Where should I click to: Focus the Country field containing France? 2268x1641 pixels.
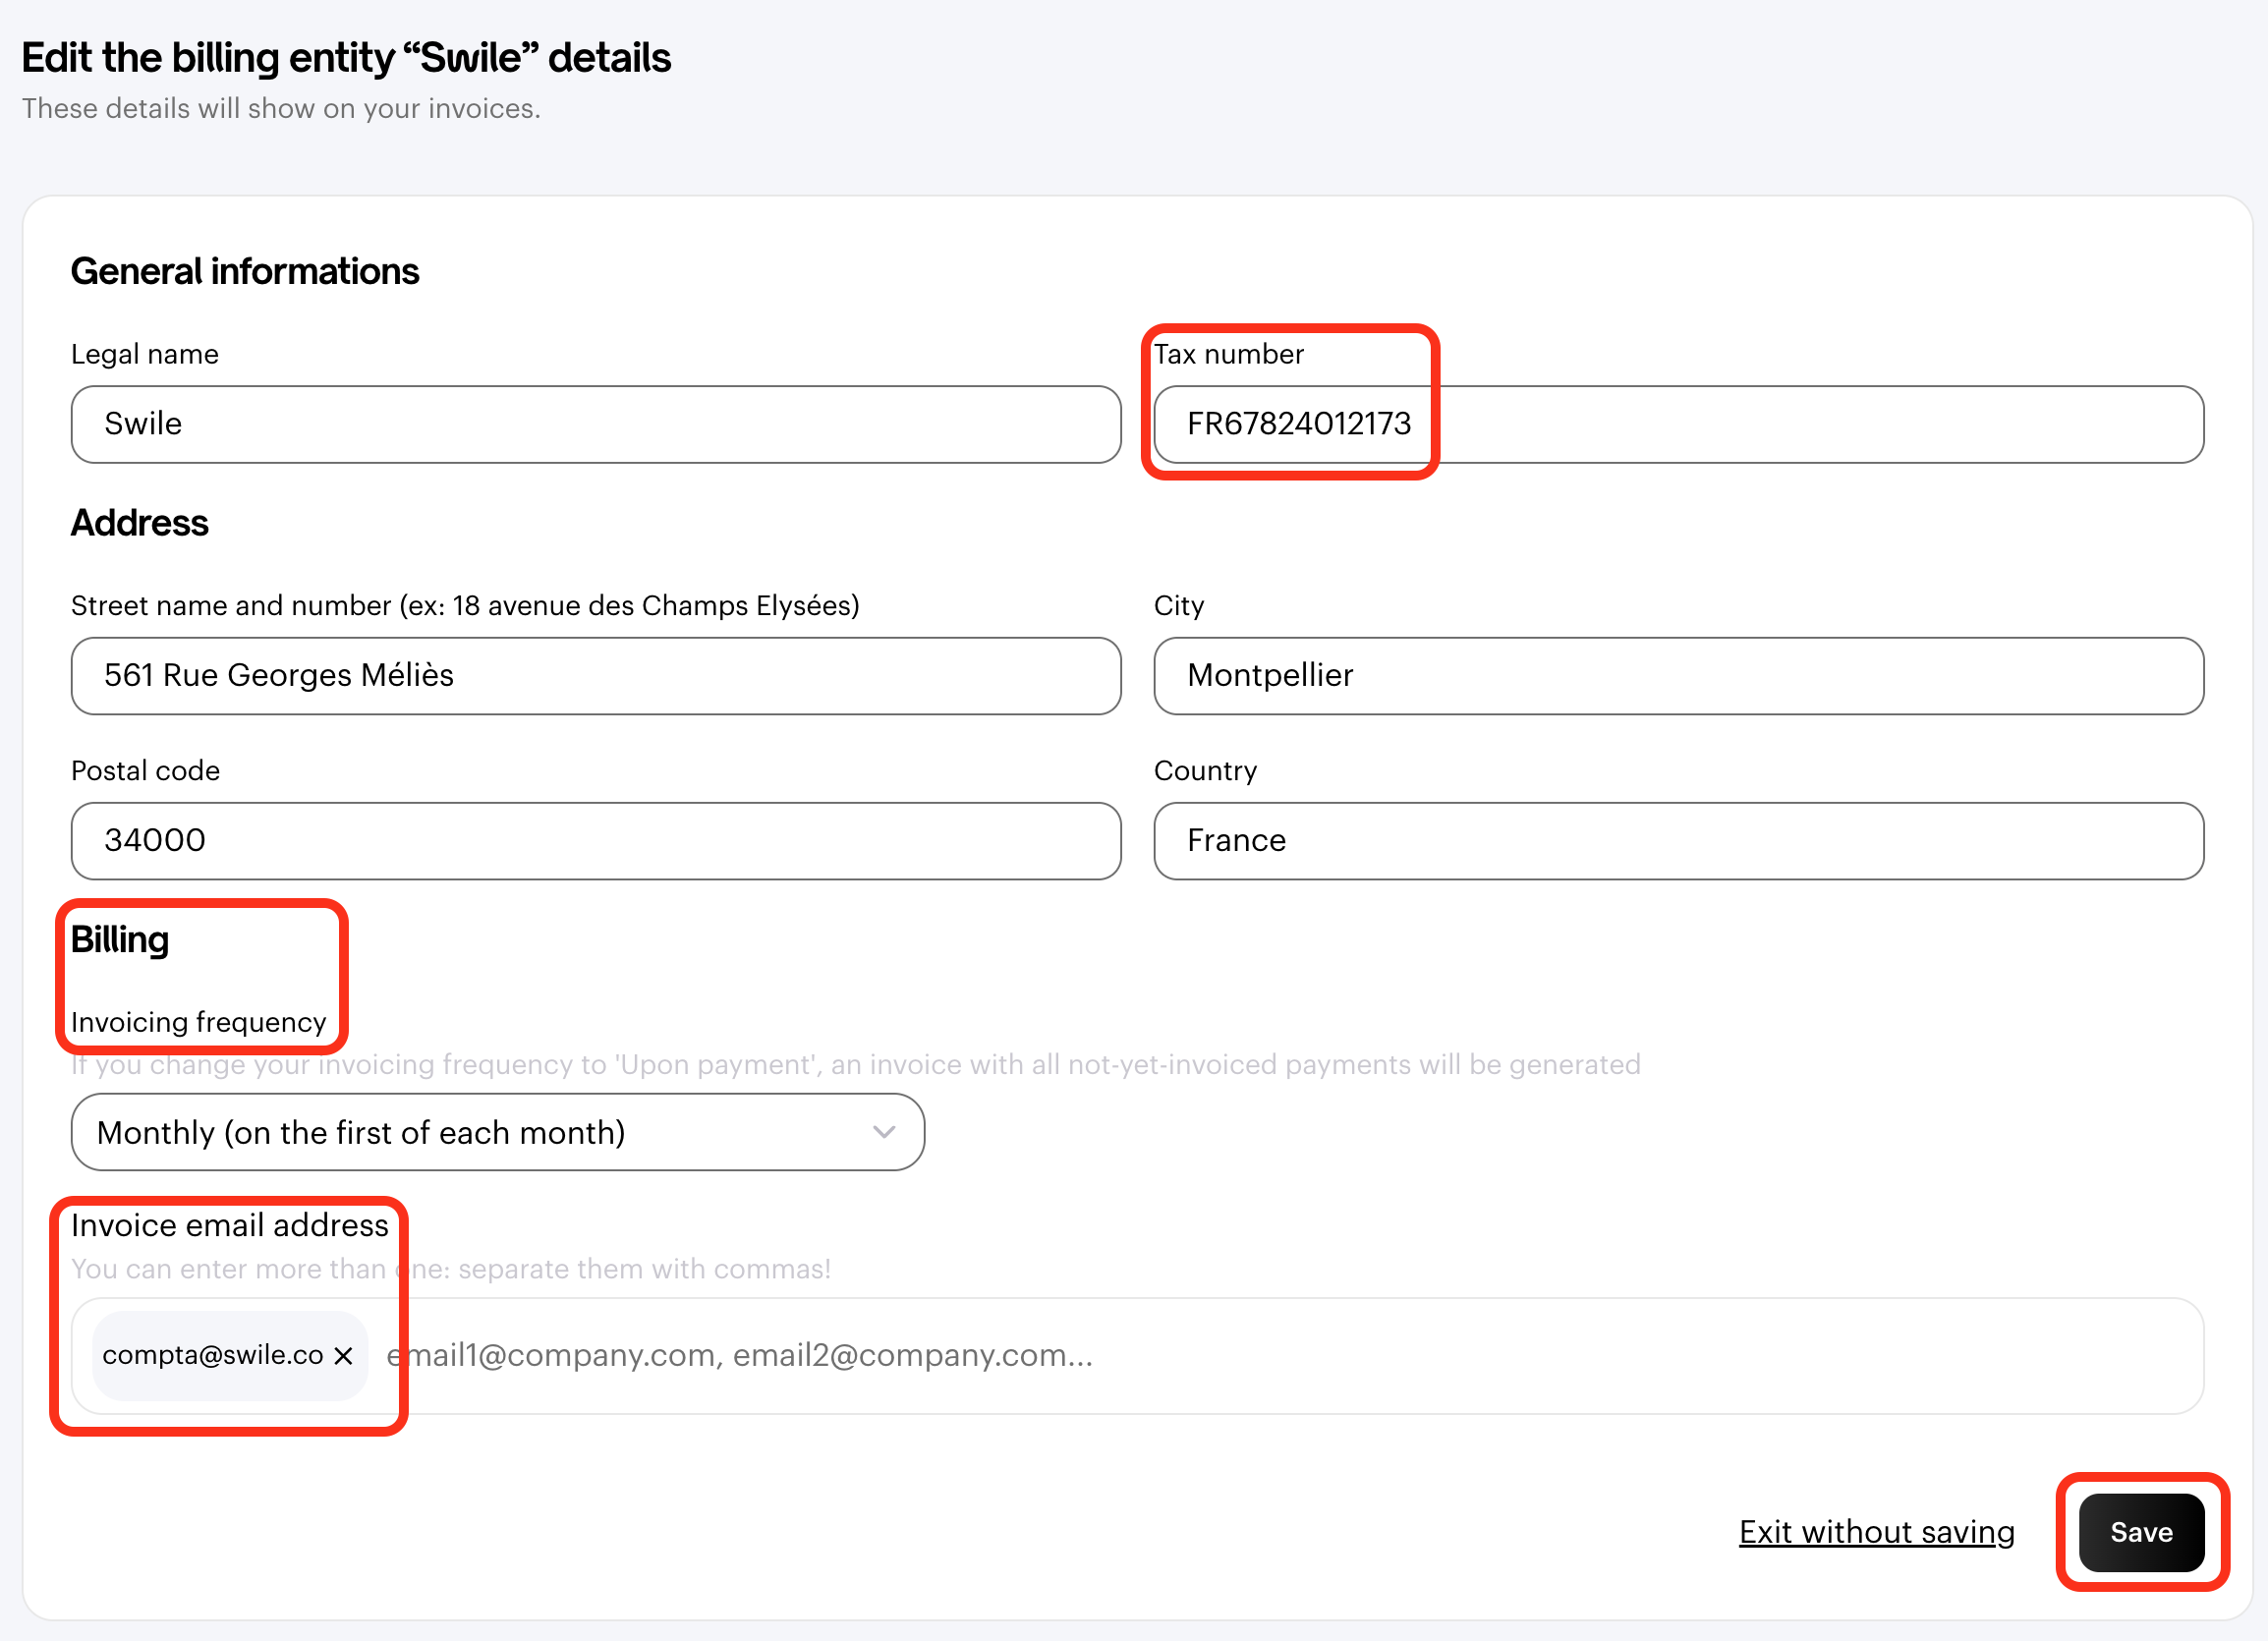1678,841
